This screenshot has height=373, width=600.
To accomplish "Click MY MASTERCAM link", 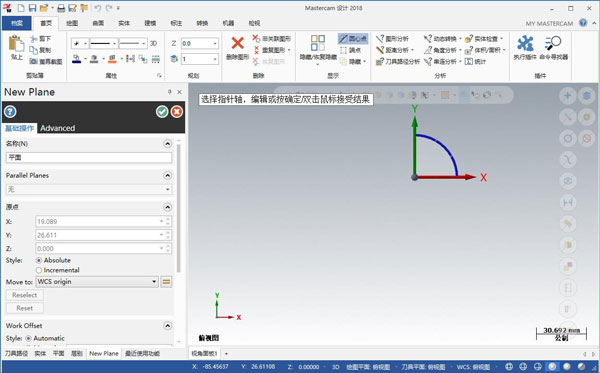I will (x=549, y=23).
